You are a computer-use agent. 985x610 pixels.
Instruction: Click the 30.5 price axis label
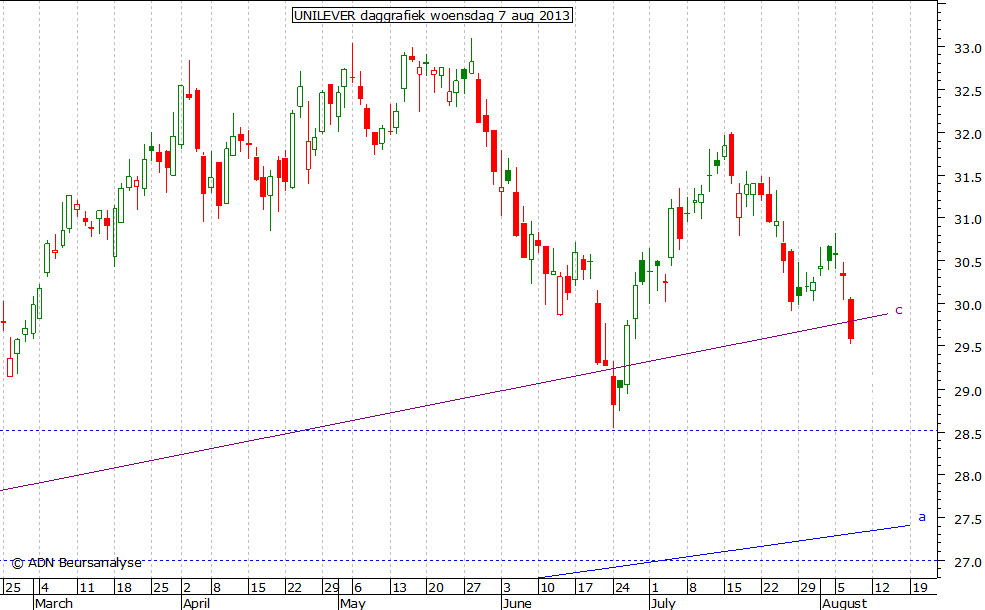[x=967, y=263]
